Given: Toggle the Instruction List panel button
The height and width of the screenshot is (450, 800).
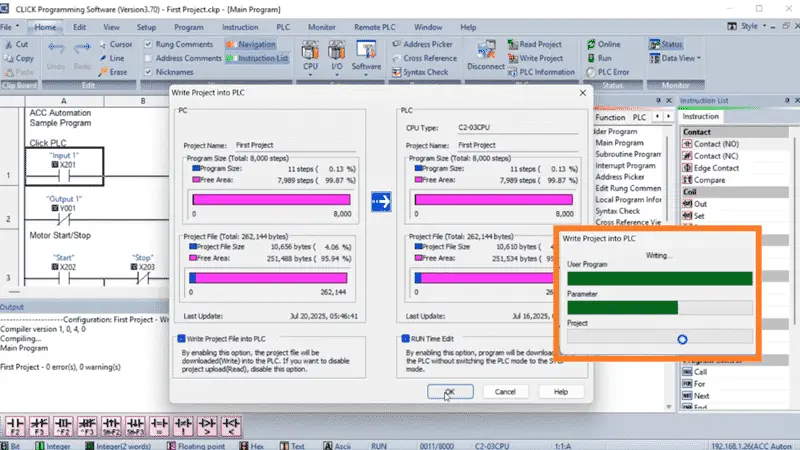Looking at the screenshot, I should click(x=258, y=58).
